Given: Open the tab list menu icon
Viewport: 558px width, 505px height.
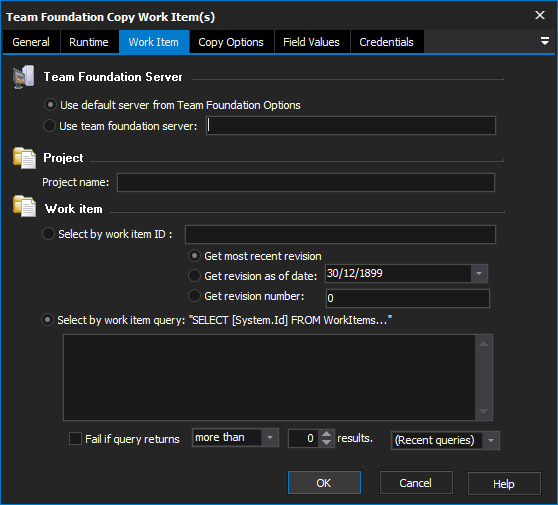Looking at the screenshot, I should pyautogui.click(x=544, y=41).
